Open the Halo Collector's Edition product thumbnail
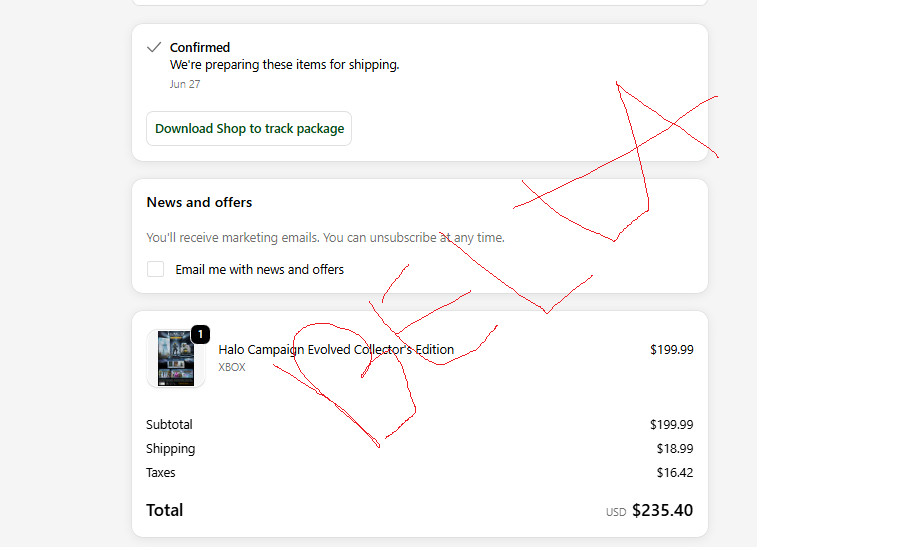Viewport: 917px width, 550px height. click(x=175, y=358)
